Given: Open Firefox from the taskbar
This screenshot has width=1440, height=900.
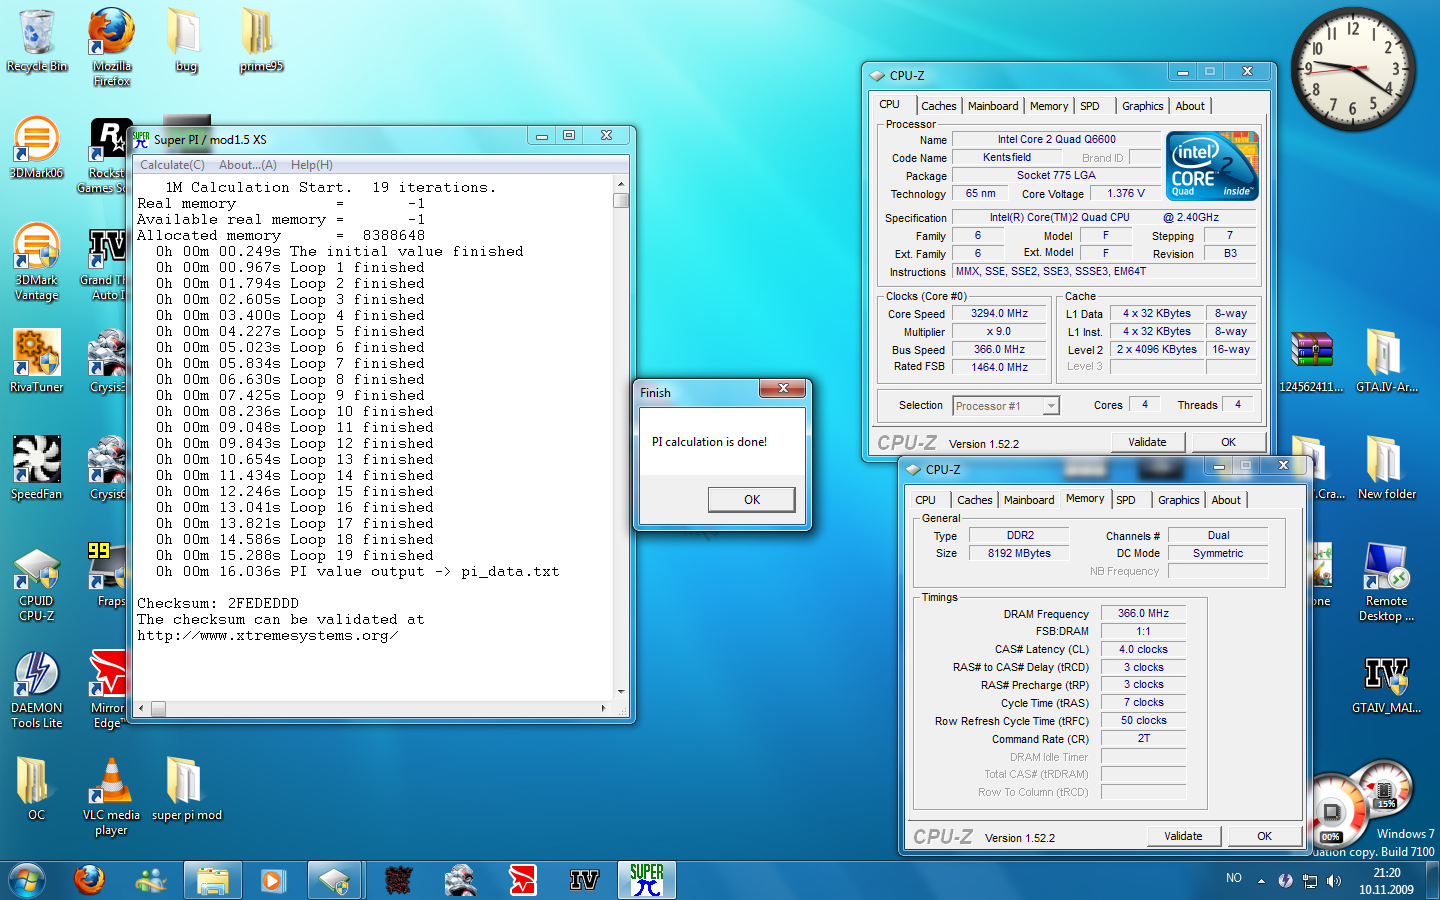Looking at the screenshot, I should click(90, 880).
